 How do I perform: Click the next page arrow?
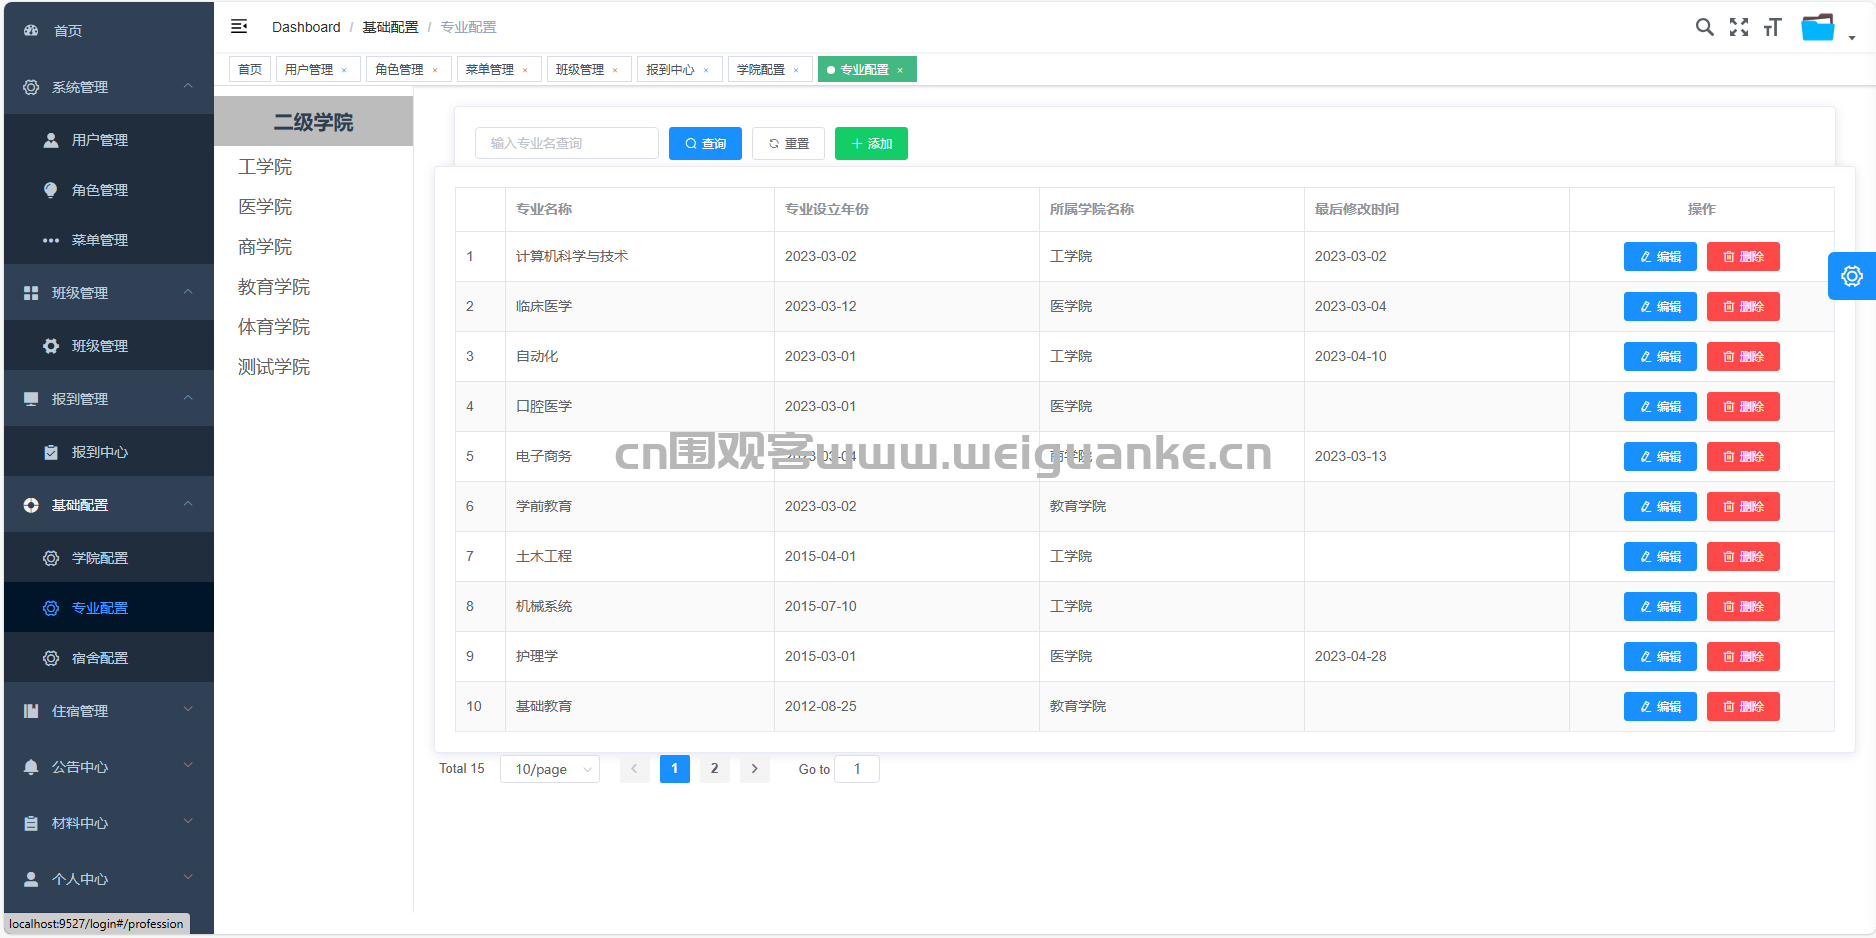(754, 769)
